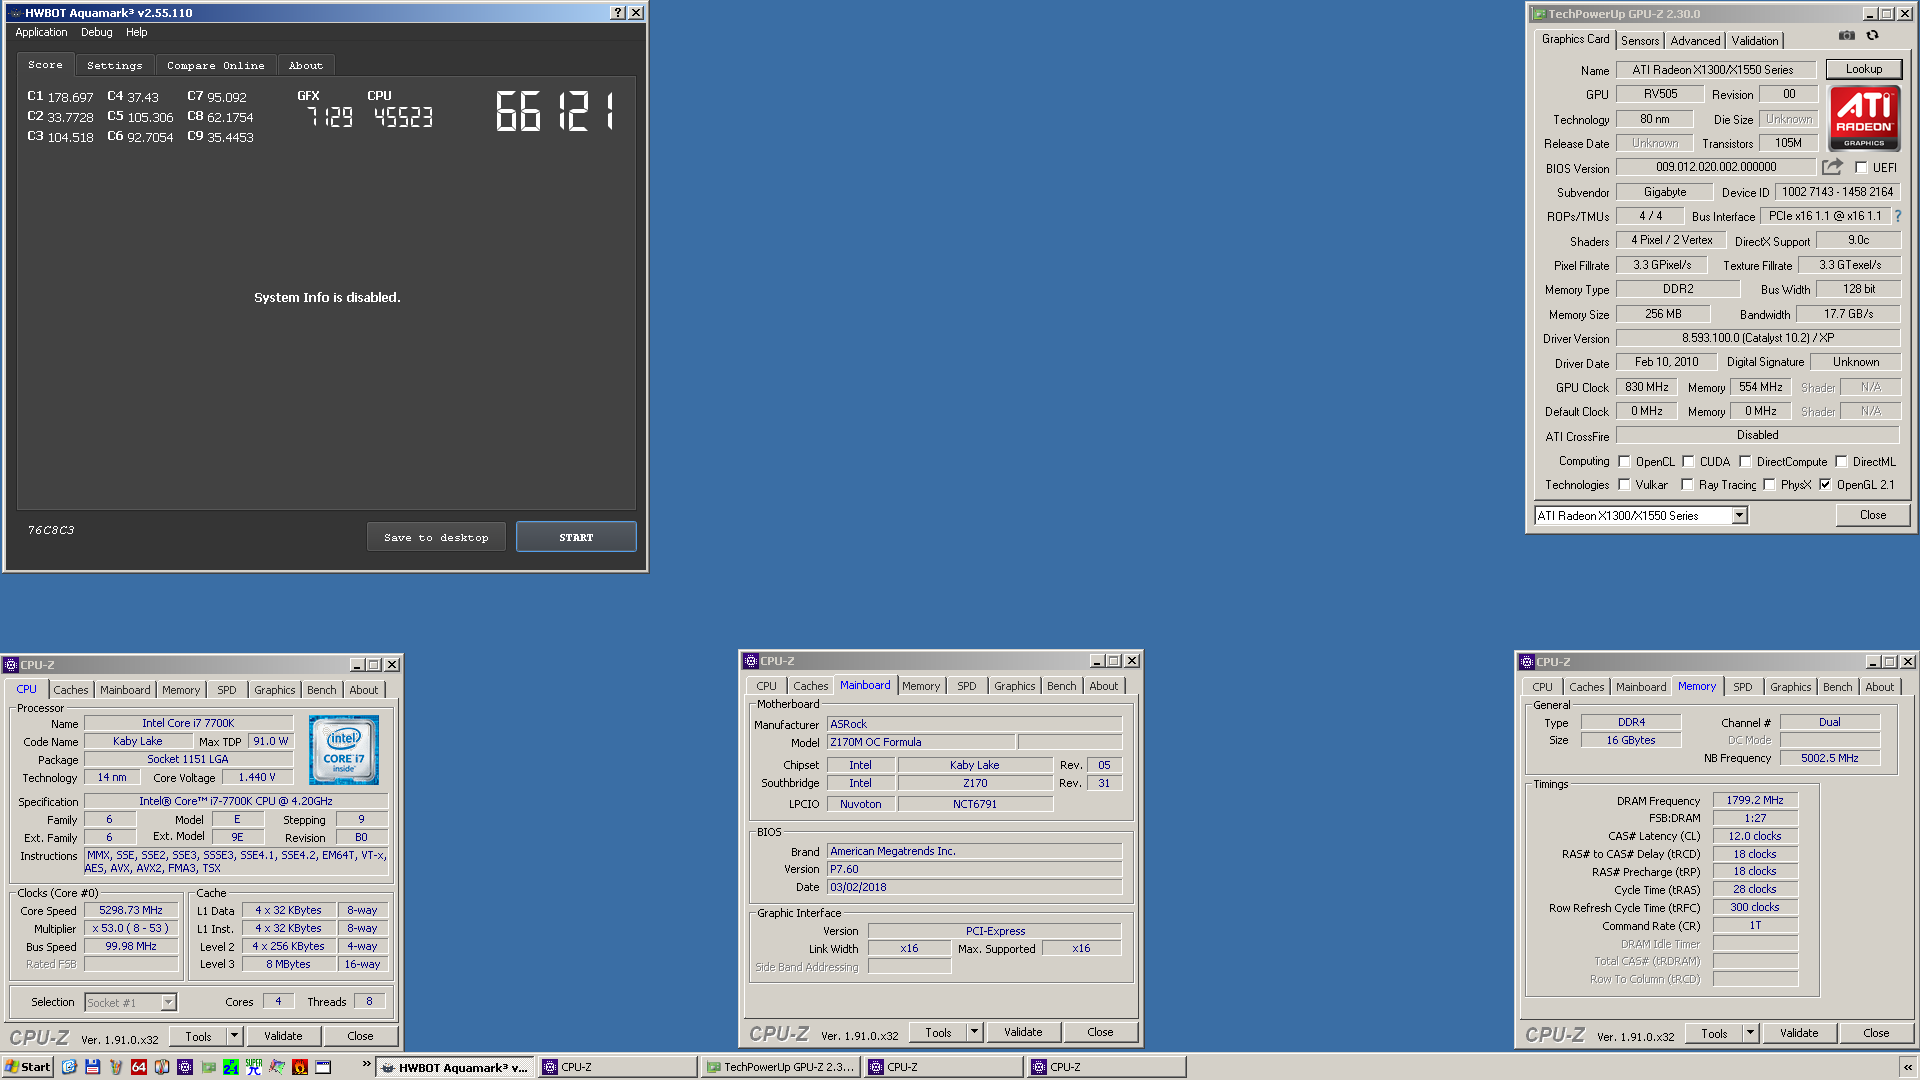Click the Intel Core i7 logo in CPU-Z
Image resolution: width=1920 pixels, height=1080 pixels.
[x=344, y=750]
